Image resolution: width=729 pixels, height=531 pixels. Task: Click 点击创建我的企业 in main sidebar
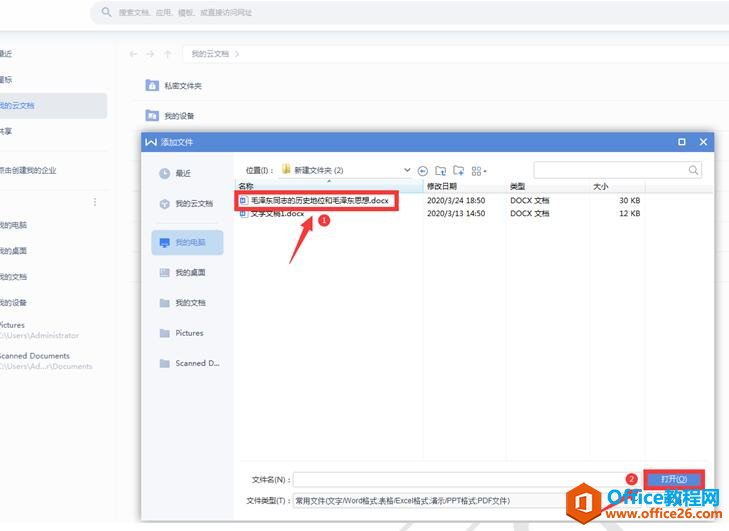pos(28,170)
